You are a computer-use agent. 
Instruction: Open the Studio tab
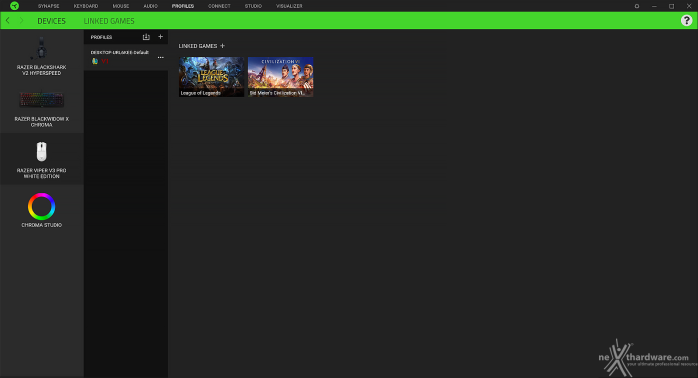(253, 6)
